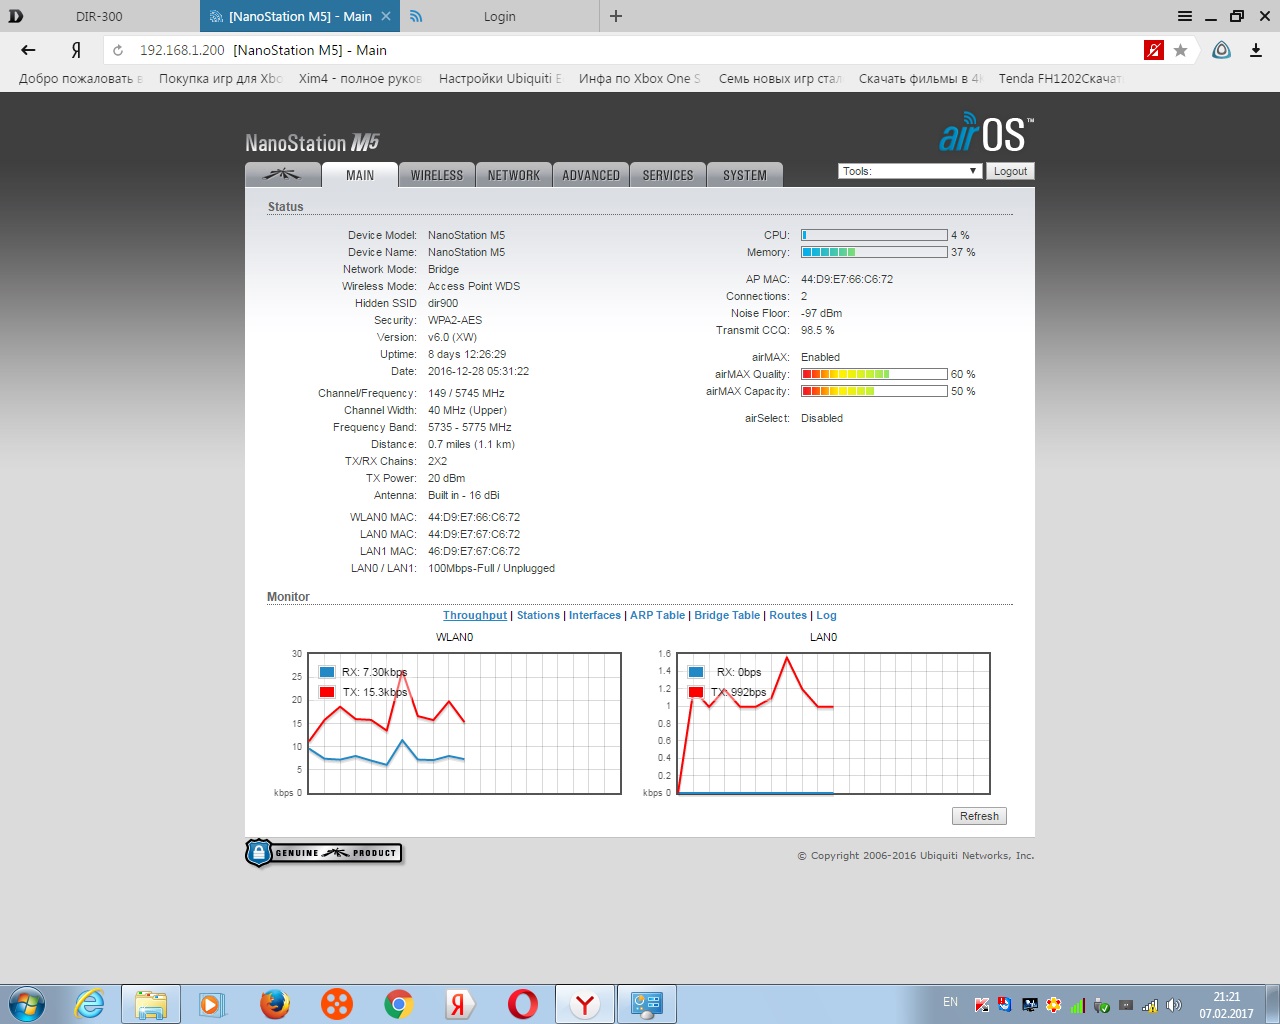Viewport: 1280px width, 1024px height.
Task: Reload the page with the refresh icon
Action: point(118,50)
